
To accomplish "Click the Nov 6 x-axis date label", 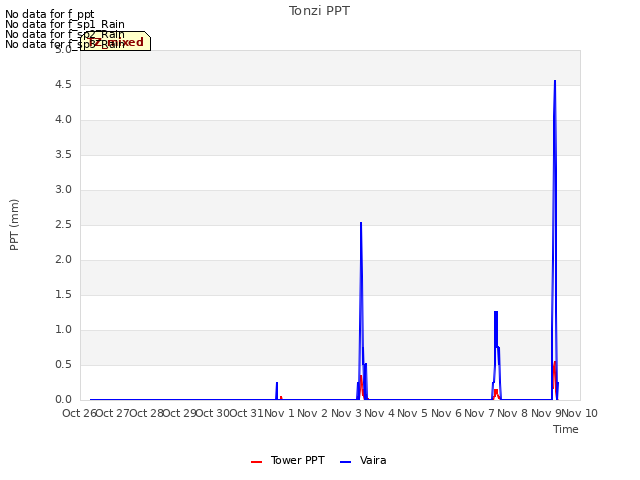I will (446, 413).
